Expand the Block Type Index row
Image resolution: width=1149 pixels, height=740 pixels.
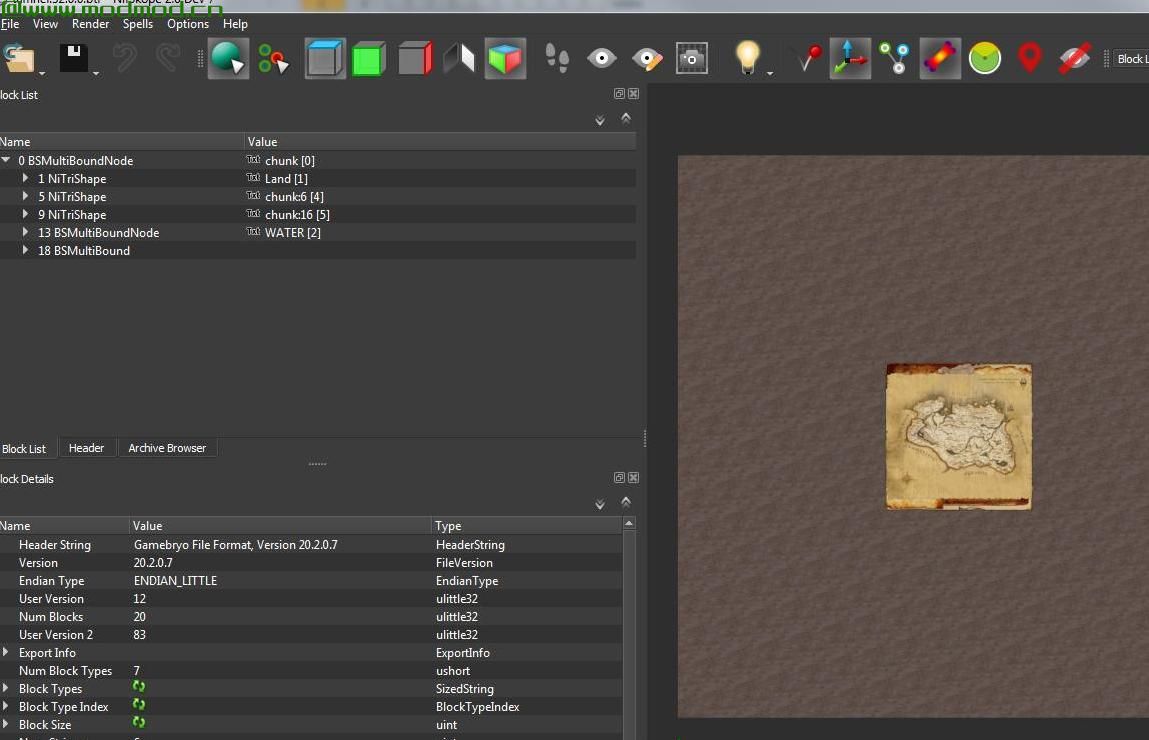pos(6,706)
